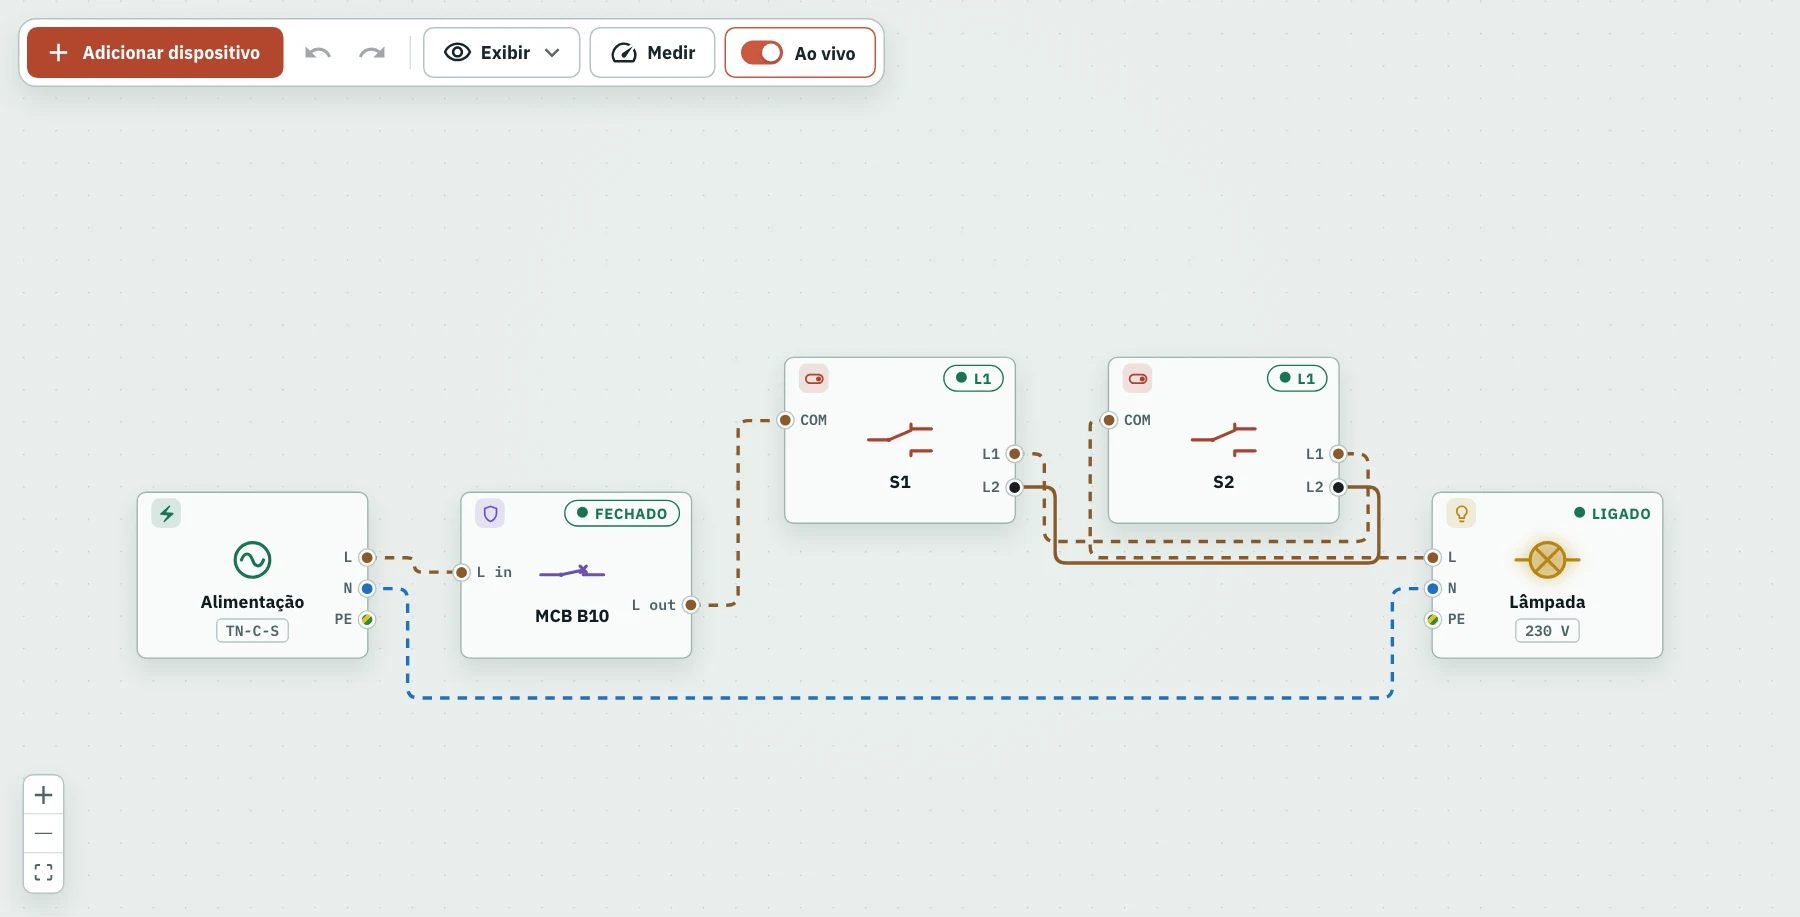Toggle S1 switch position badge L1
The height and width of the screenshot is (917, 1800).
click(x=973, y=379)
